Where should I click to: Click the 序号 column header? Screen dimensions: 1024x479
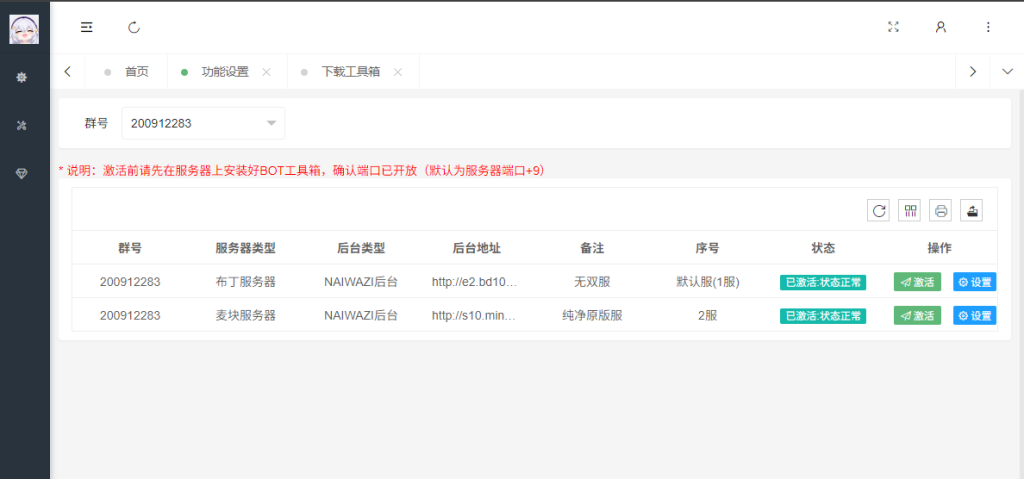[707, 248]
